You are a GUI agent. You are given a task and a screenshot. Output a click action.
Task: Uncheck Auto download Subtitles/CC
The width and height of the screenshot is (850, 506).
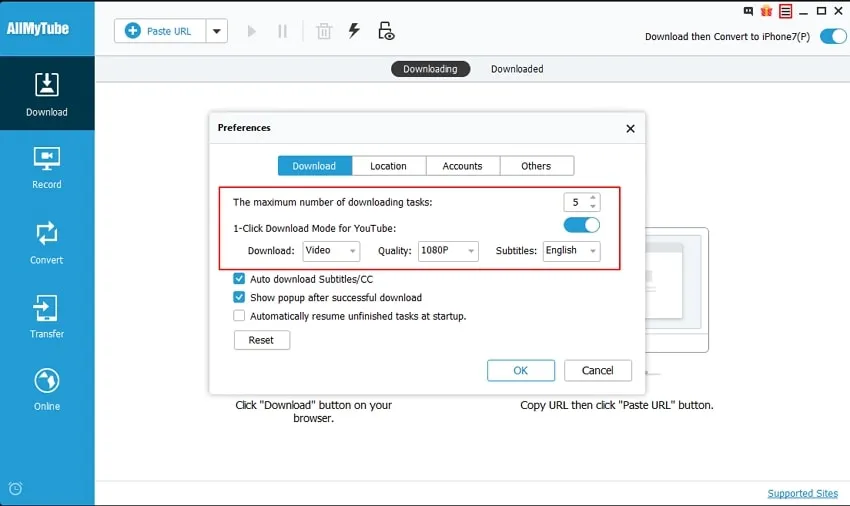point(239,279)
